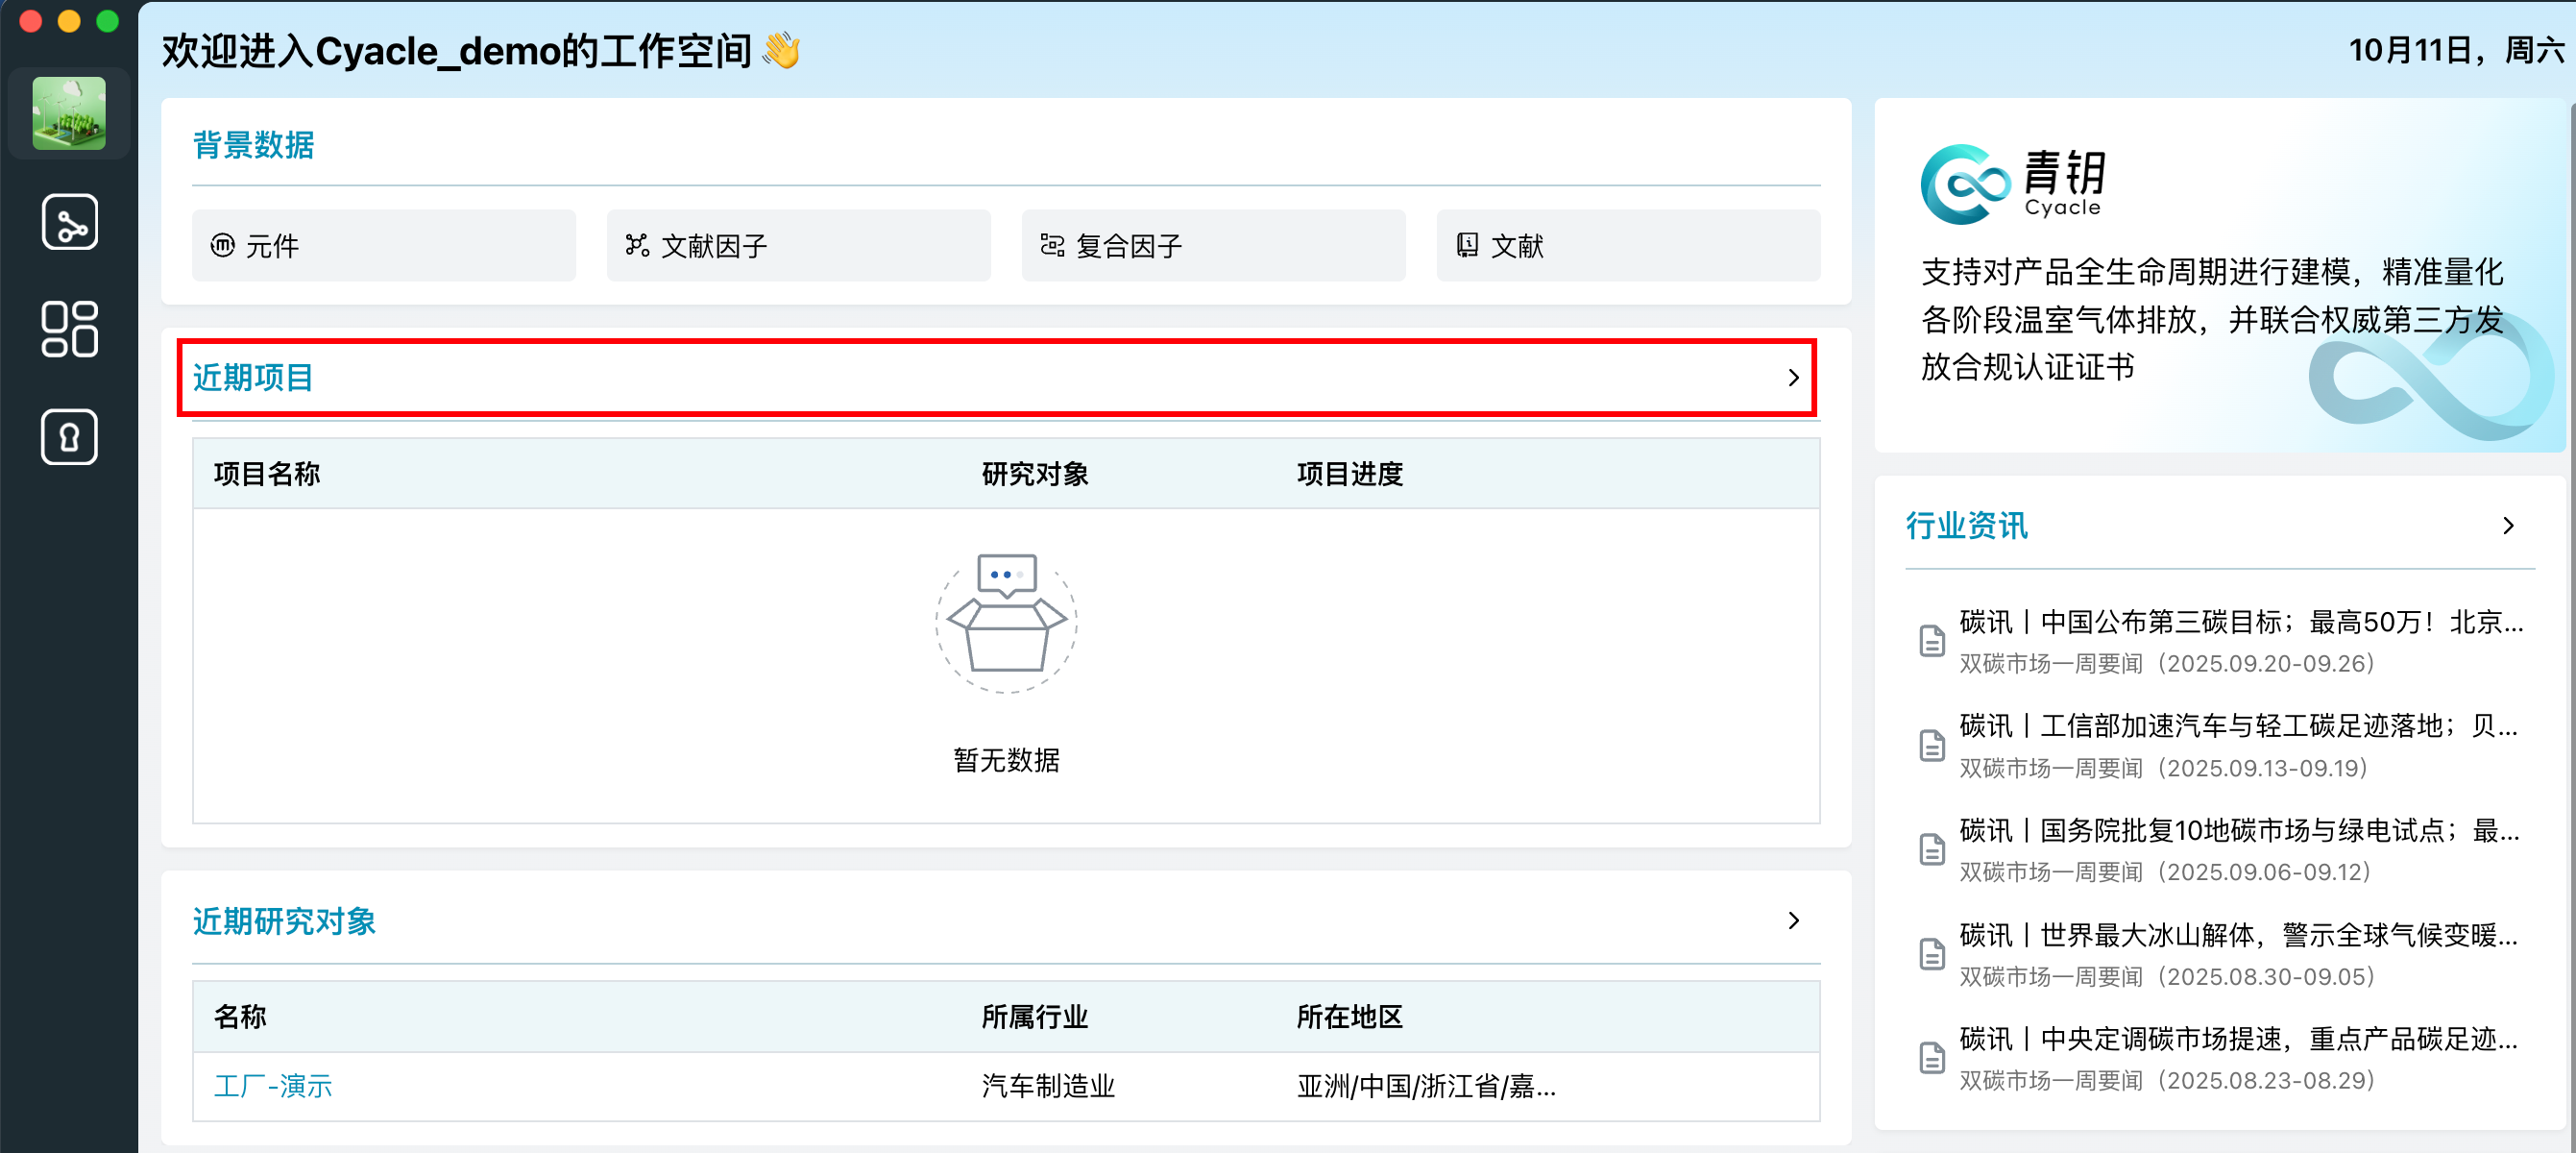
Task: Open the 工厂-演示 research object link
Action: pyautogui.click(x=273, y=1086)
